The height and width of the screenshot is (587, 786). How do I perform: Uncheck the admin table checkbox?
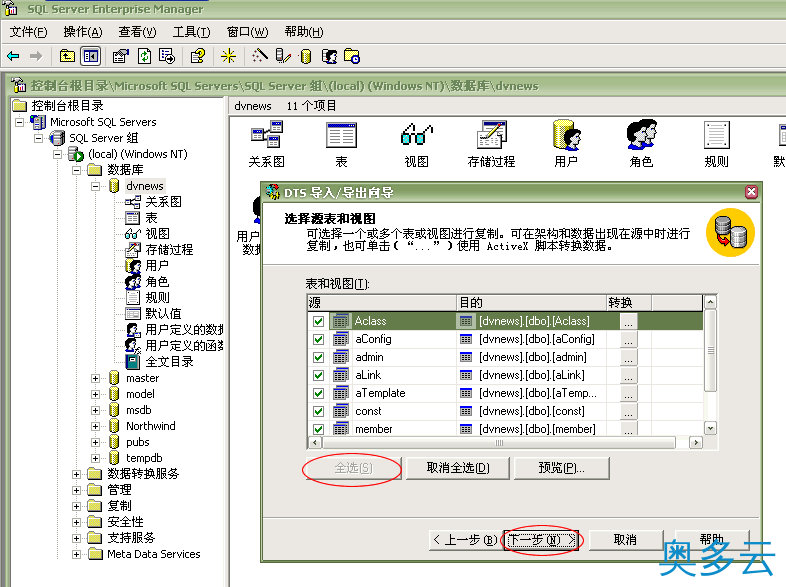[319, 357]
